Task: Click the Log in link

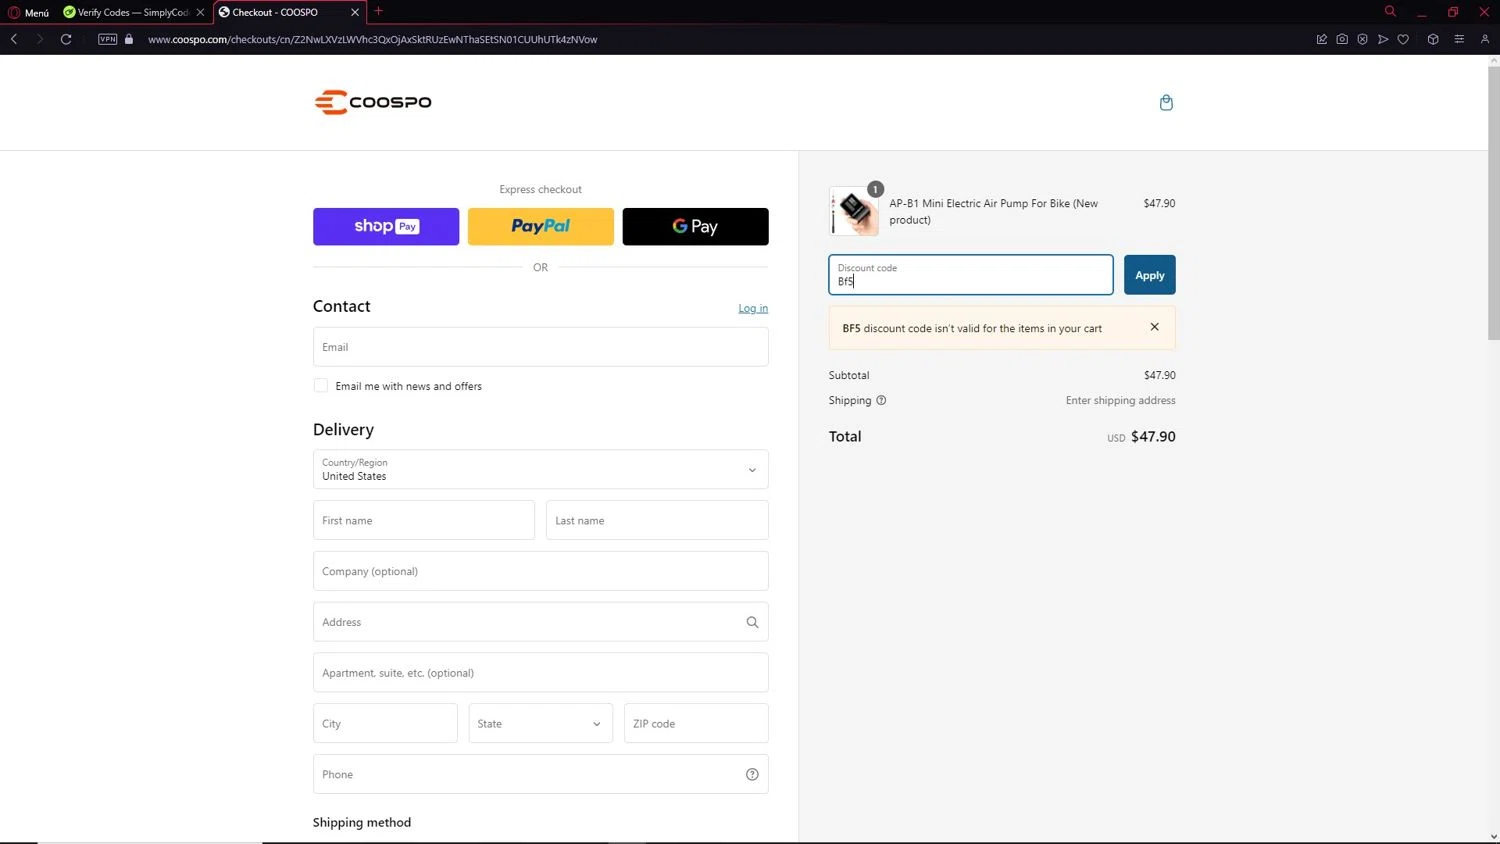Action: pos(753,308)
